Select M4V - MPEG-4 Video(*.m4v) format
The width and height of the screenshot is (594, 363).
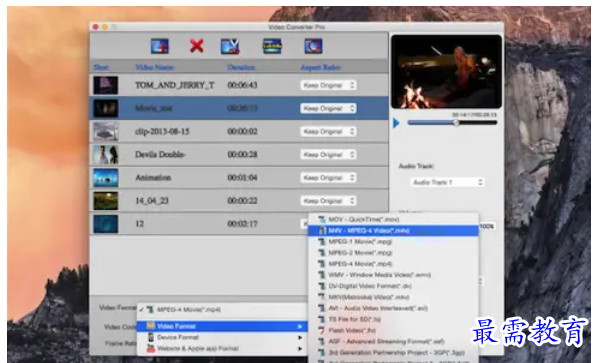(393, 231)
